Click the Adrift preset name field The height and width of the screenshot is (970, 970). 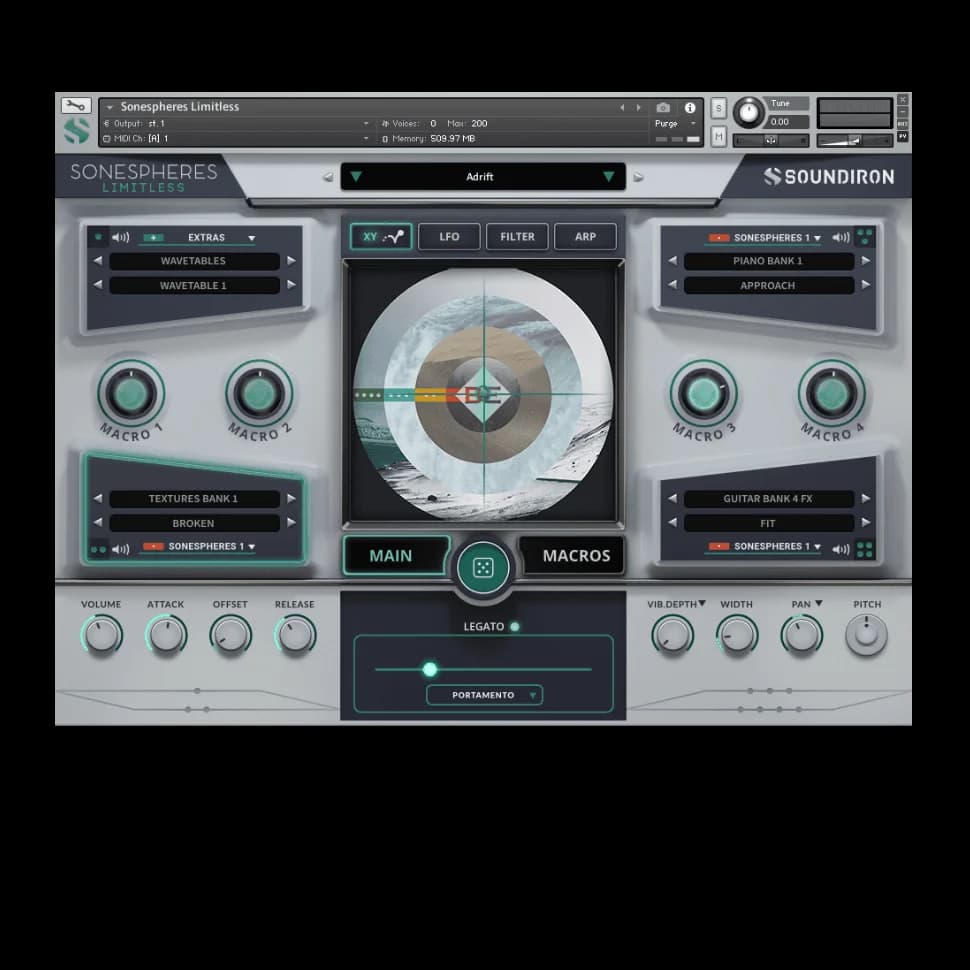483,176
